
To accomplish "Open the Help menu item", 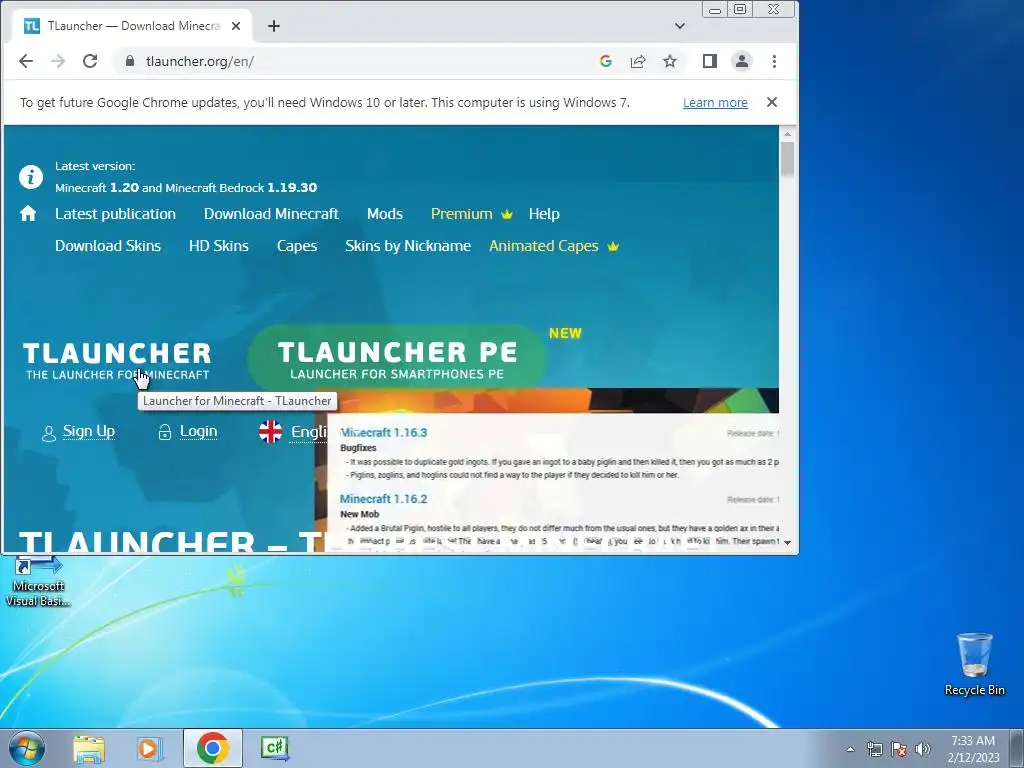I will click(x=544, y=214).
